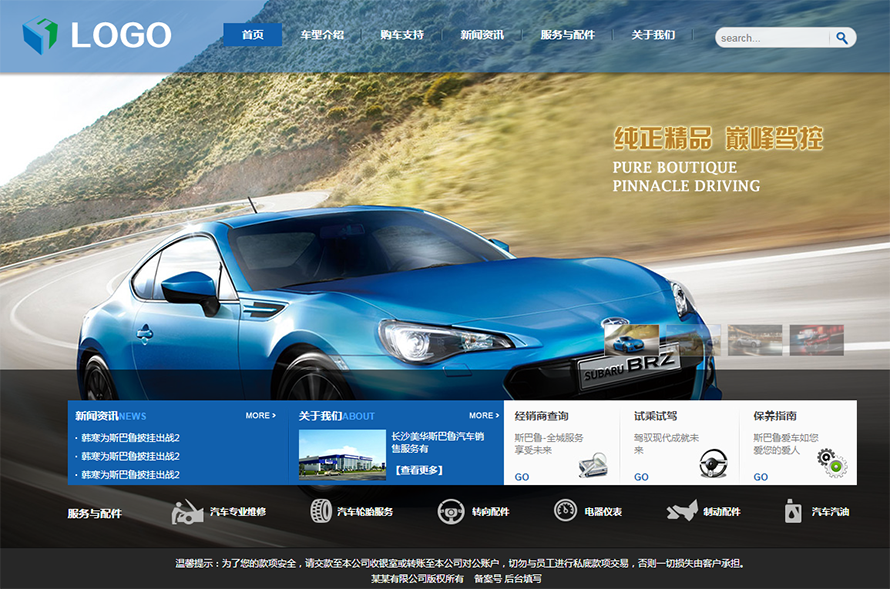The image size is (890, 589).
Task: Click the 汽车专业维修 label
Action: tap(238, 511)
